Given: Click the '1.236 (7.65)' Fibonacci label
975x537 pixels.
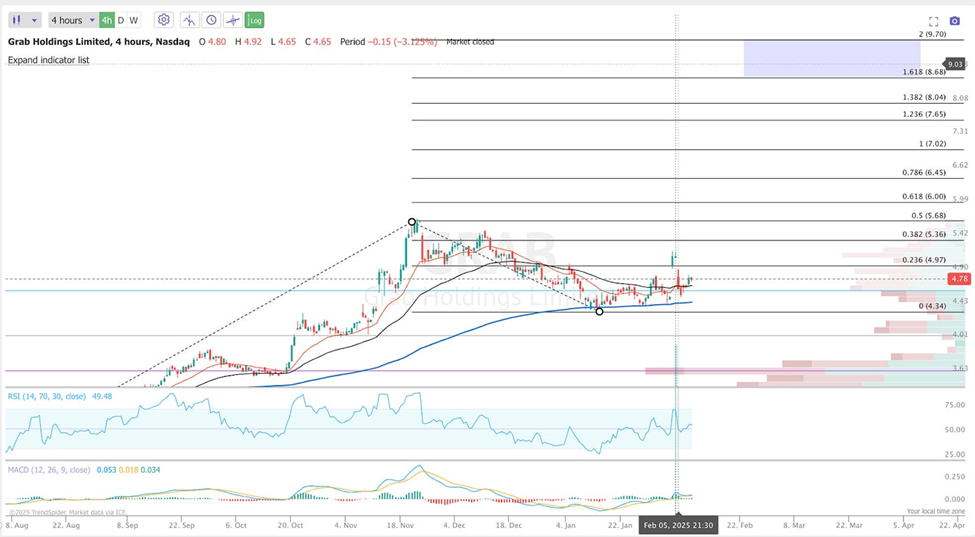Looking at the screenshot, I should [x=924, y=114].
